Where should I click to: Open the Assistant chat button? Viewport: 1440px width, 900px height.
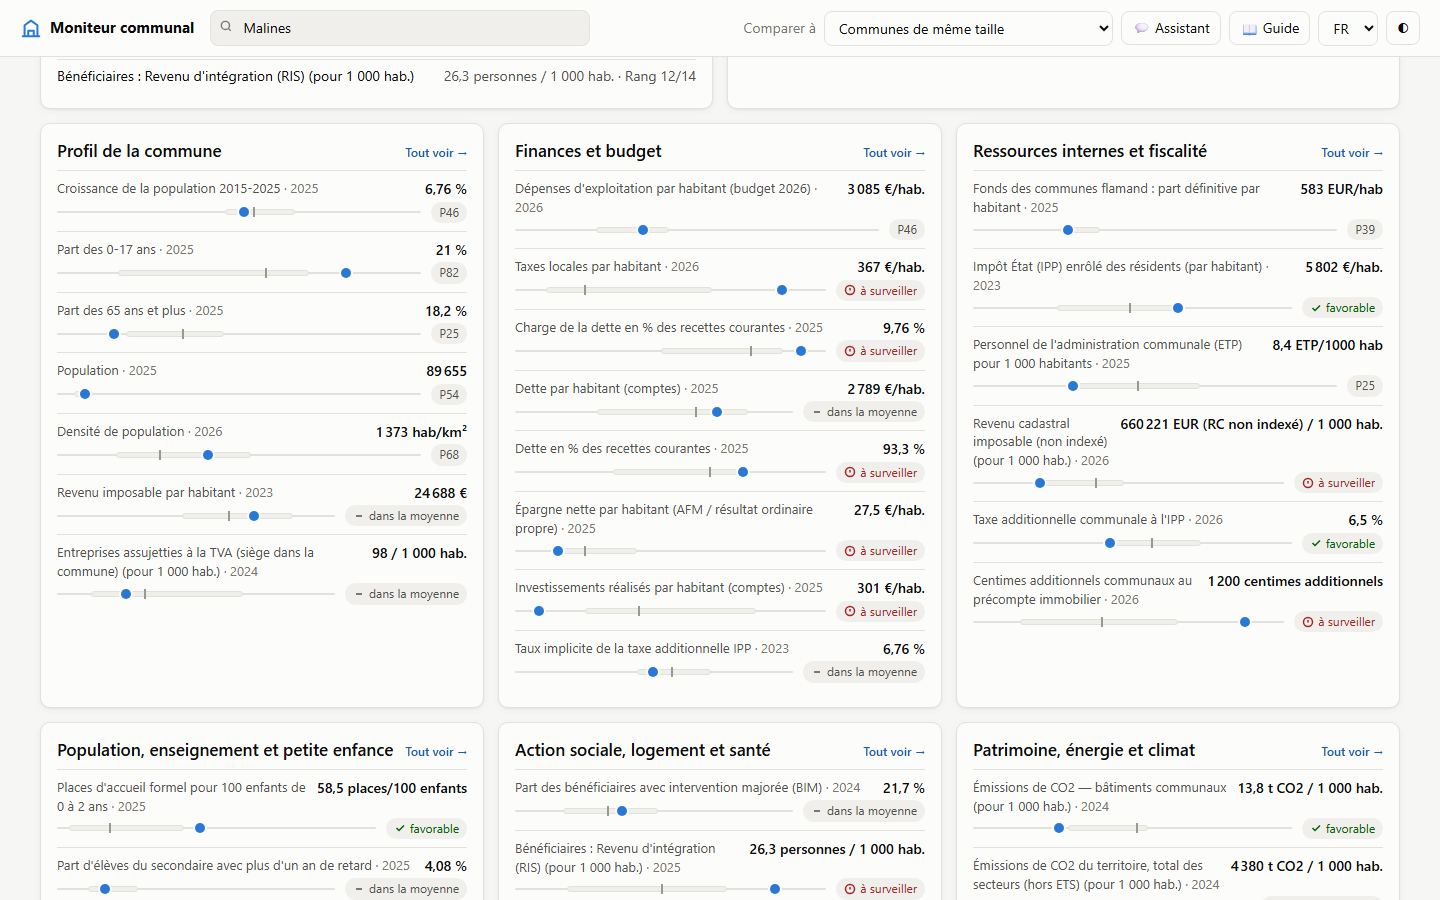pyautogui.click(x=1171, y=28)
